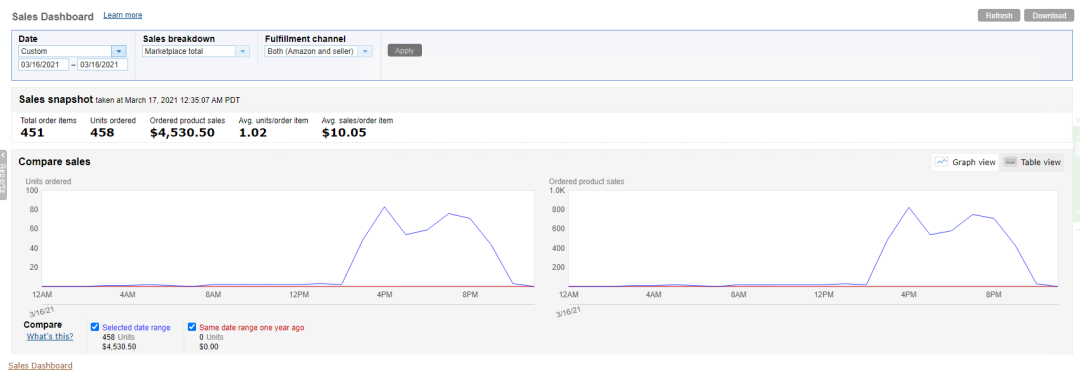Uncheck Same date range one year ago
This screenshot has height=390, width=1080.
[192, 327]
